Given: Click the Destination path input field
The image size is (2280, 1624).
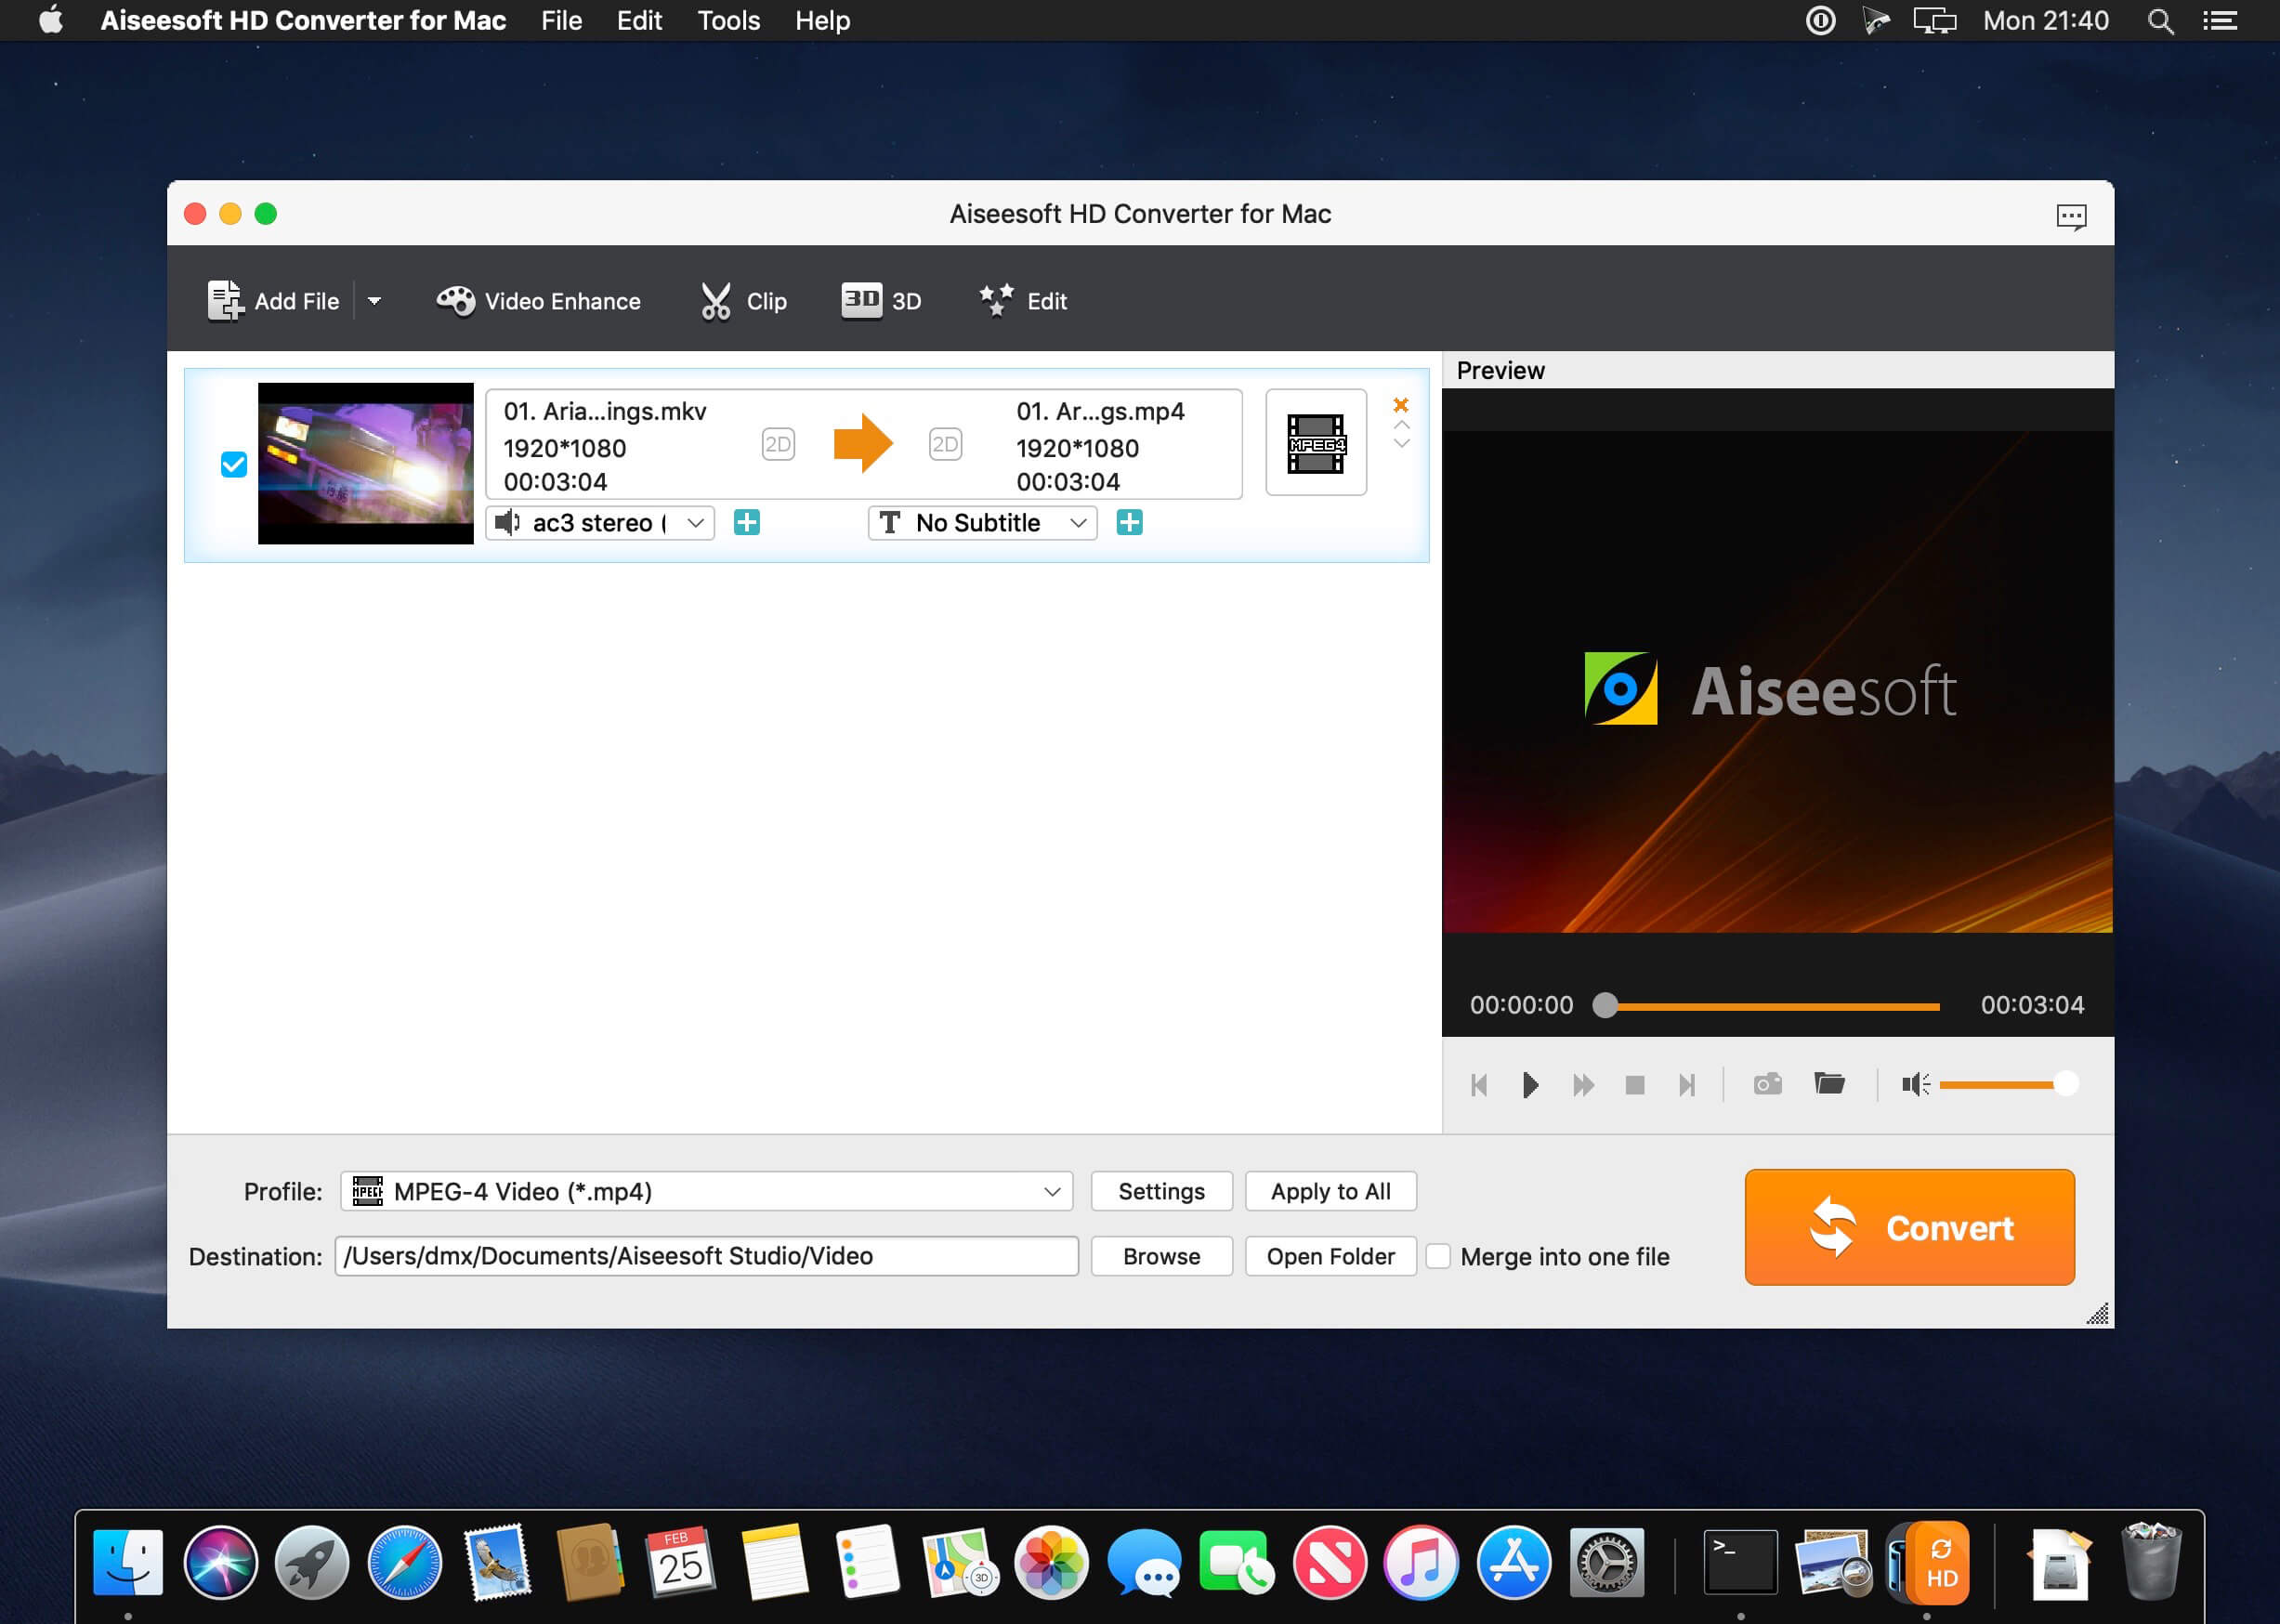Looking at the screenshot, I should pyautogui.click(x=706, y=1256).
